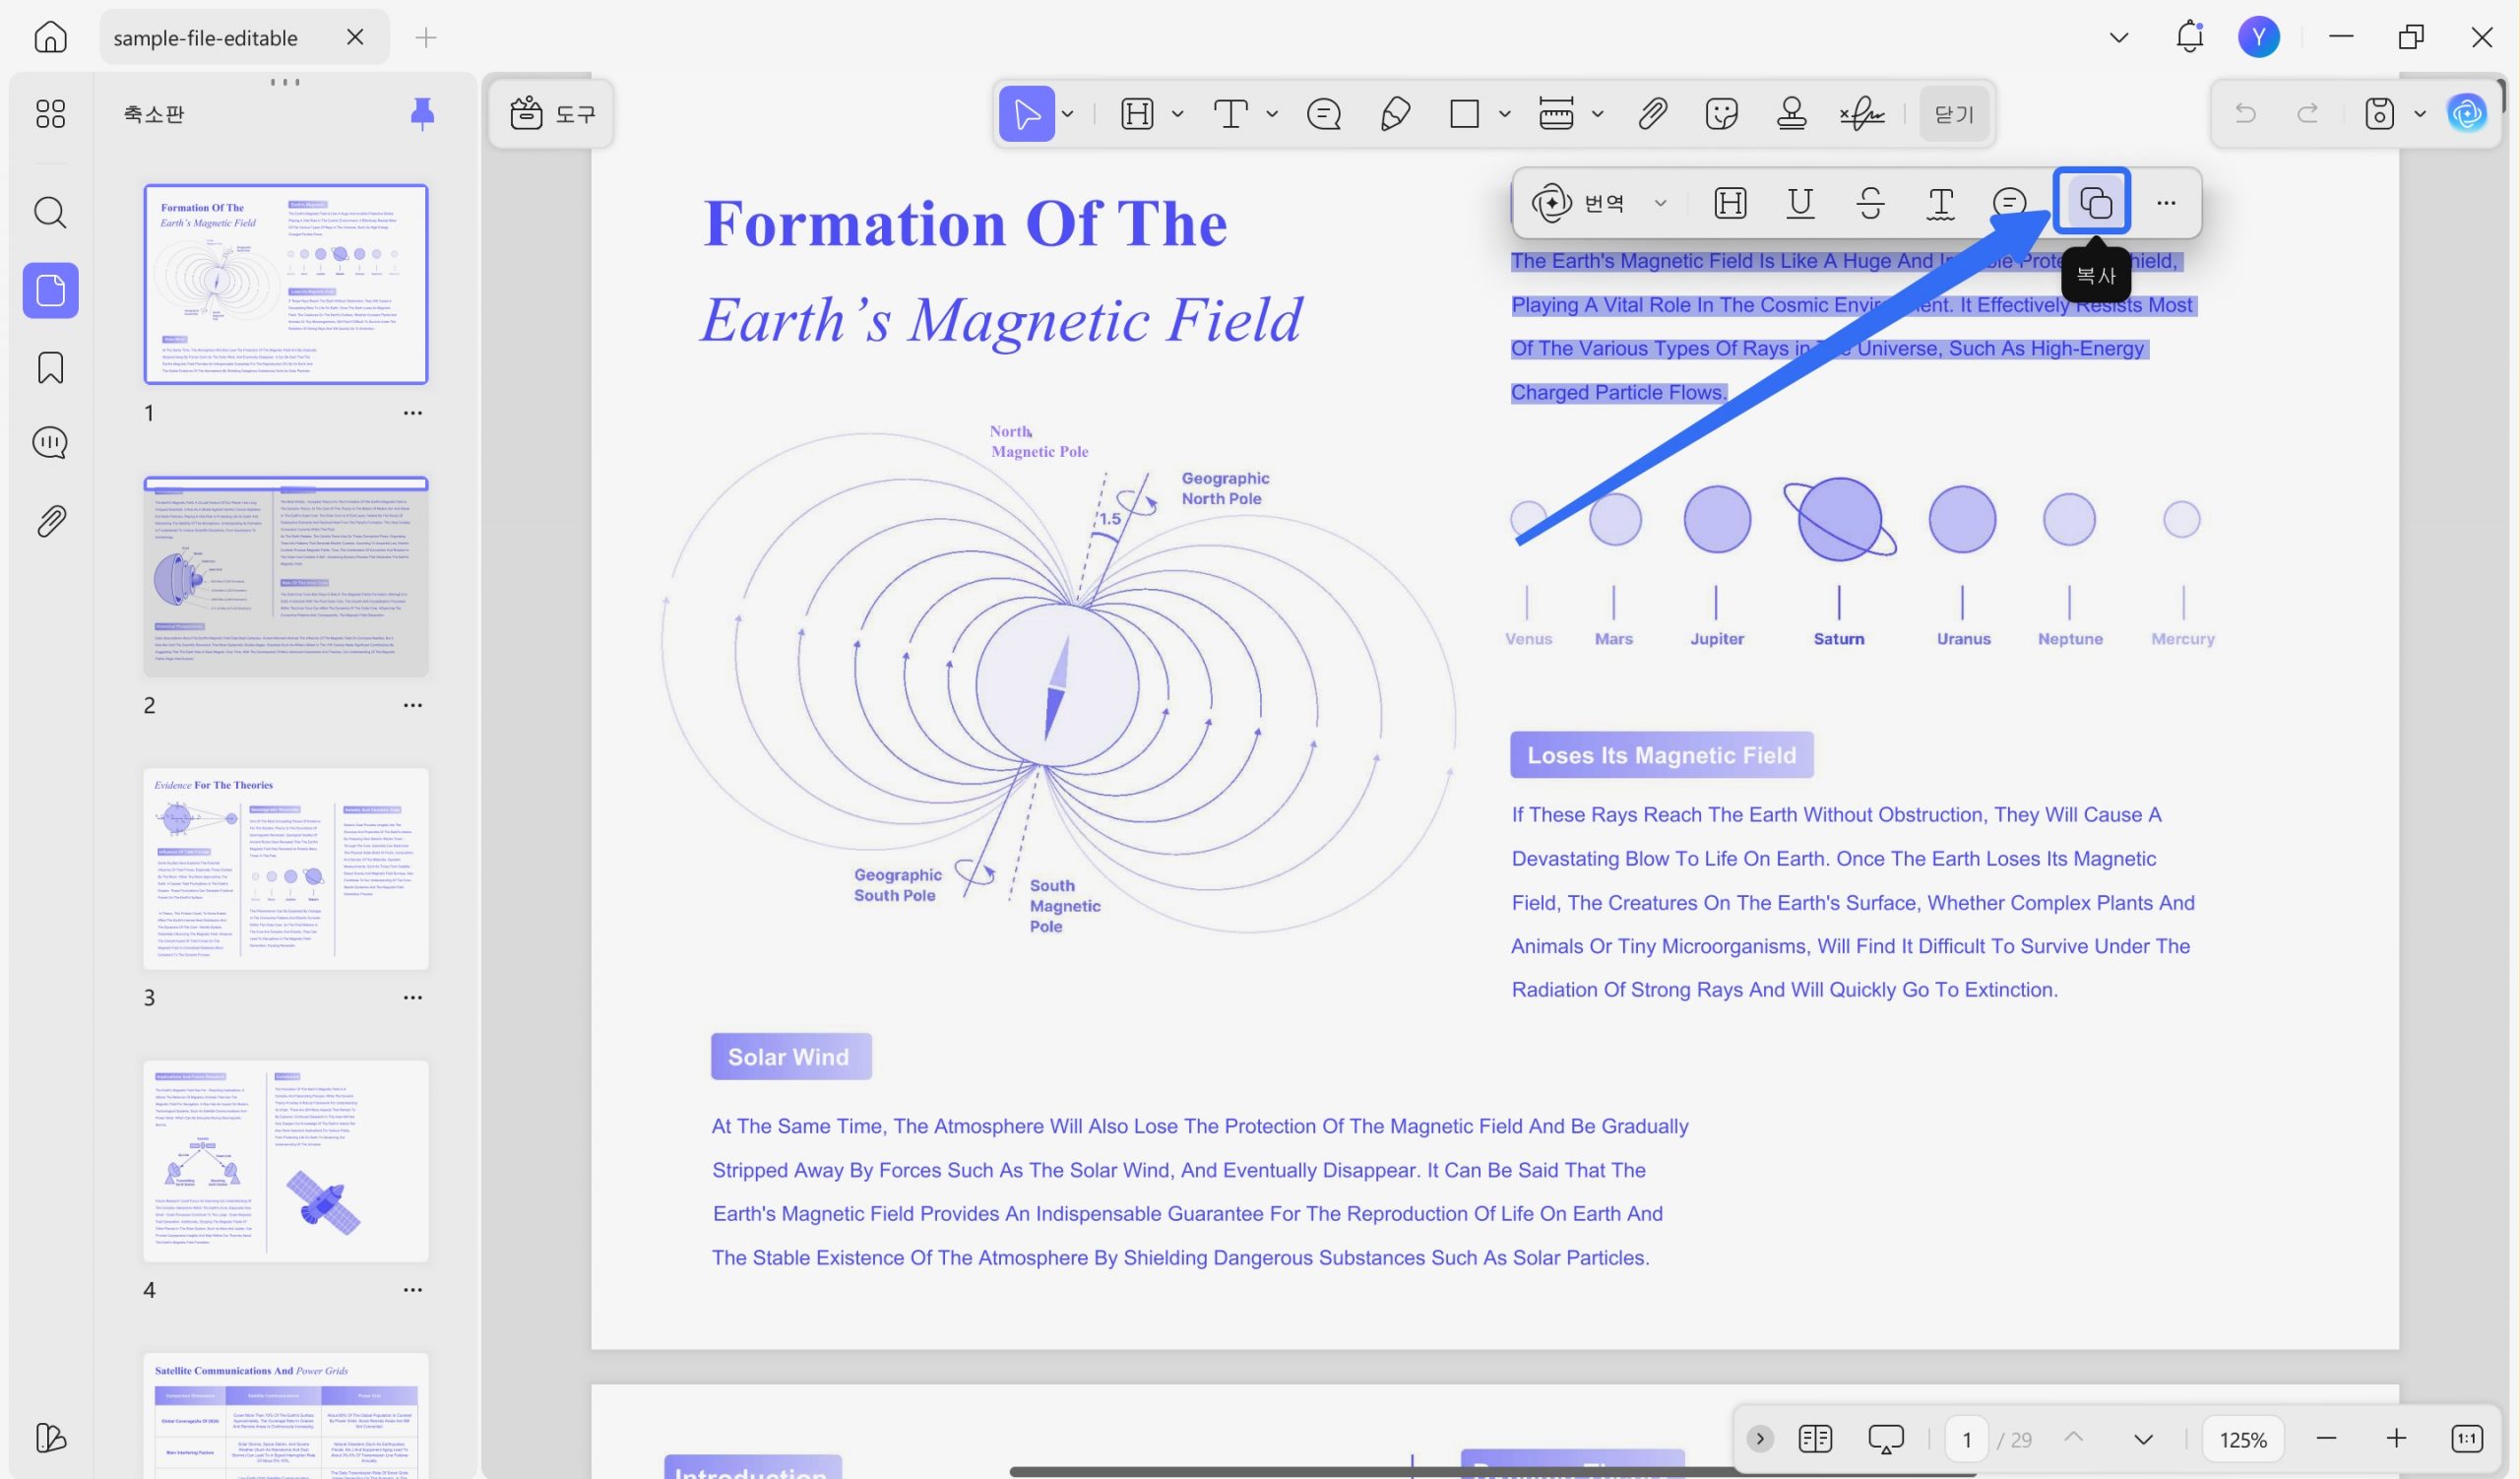Expand the selection tool dropdown arrow

[x=1068, y=114]
